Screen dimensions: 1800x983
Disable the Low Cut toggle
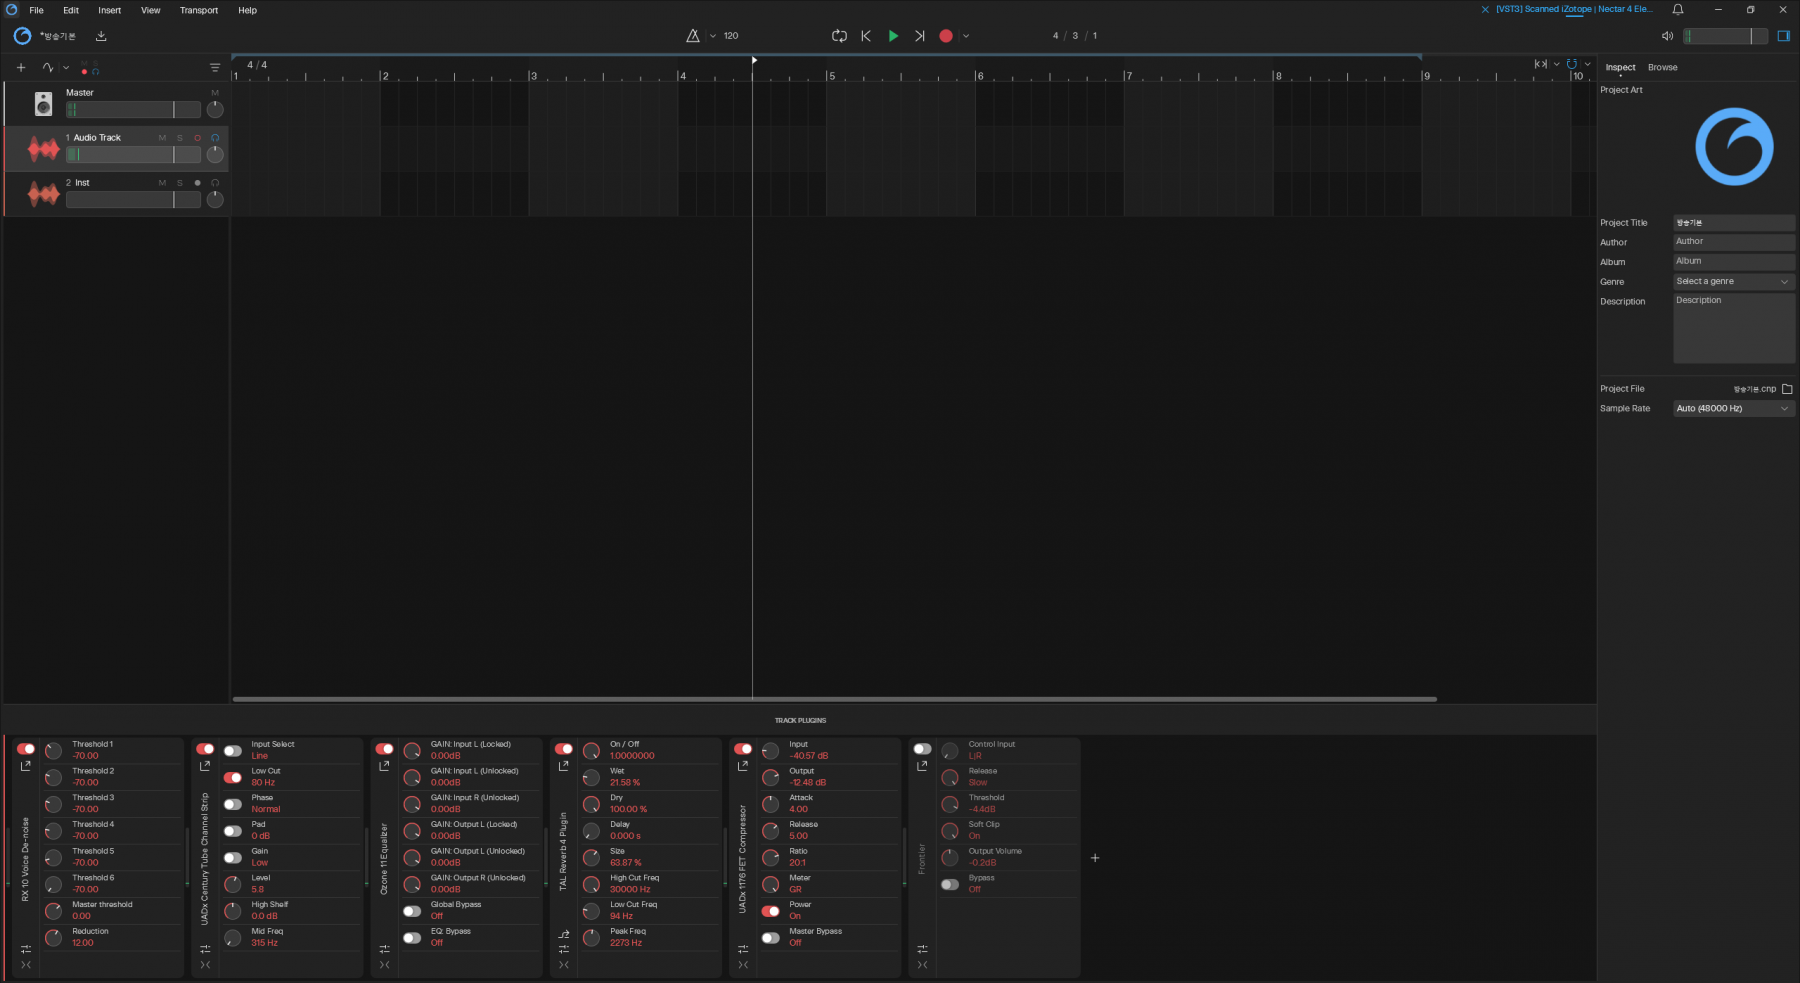point(233,777)
